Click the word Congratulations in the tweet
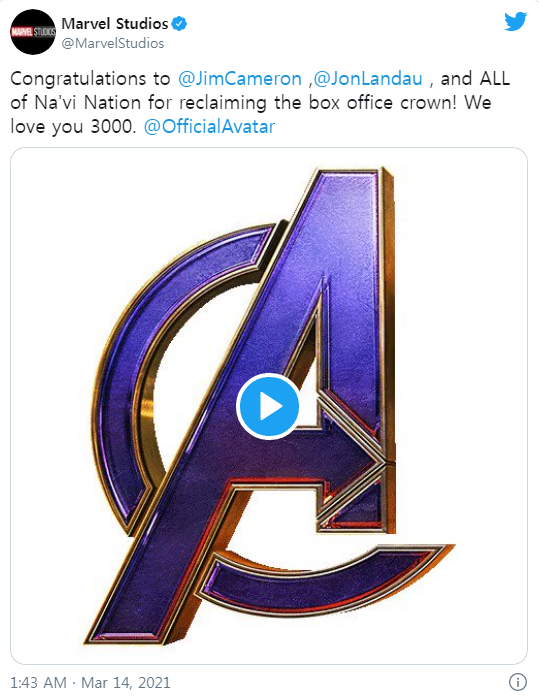Image resolution: width=539 pixels, height=698 pixels. click(78, 79)
